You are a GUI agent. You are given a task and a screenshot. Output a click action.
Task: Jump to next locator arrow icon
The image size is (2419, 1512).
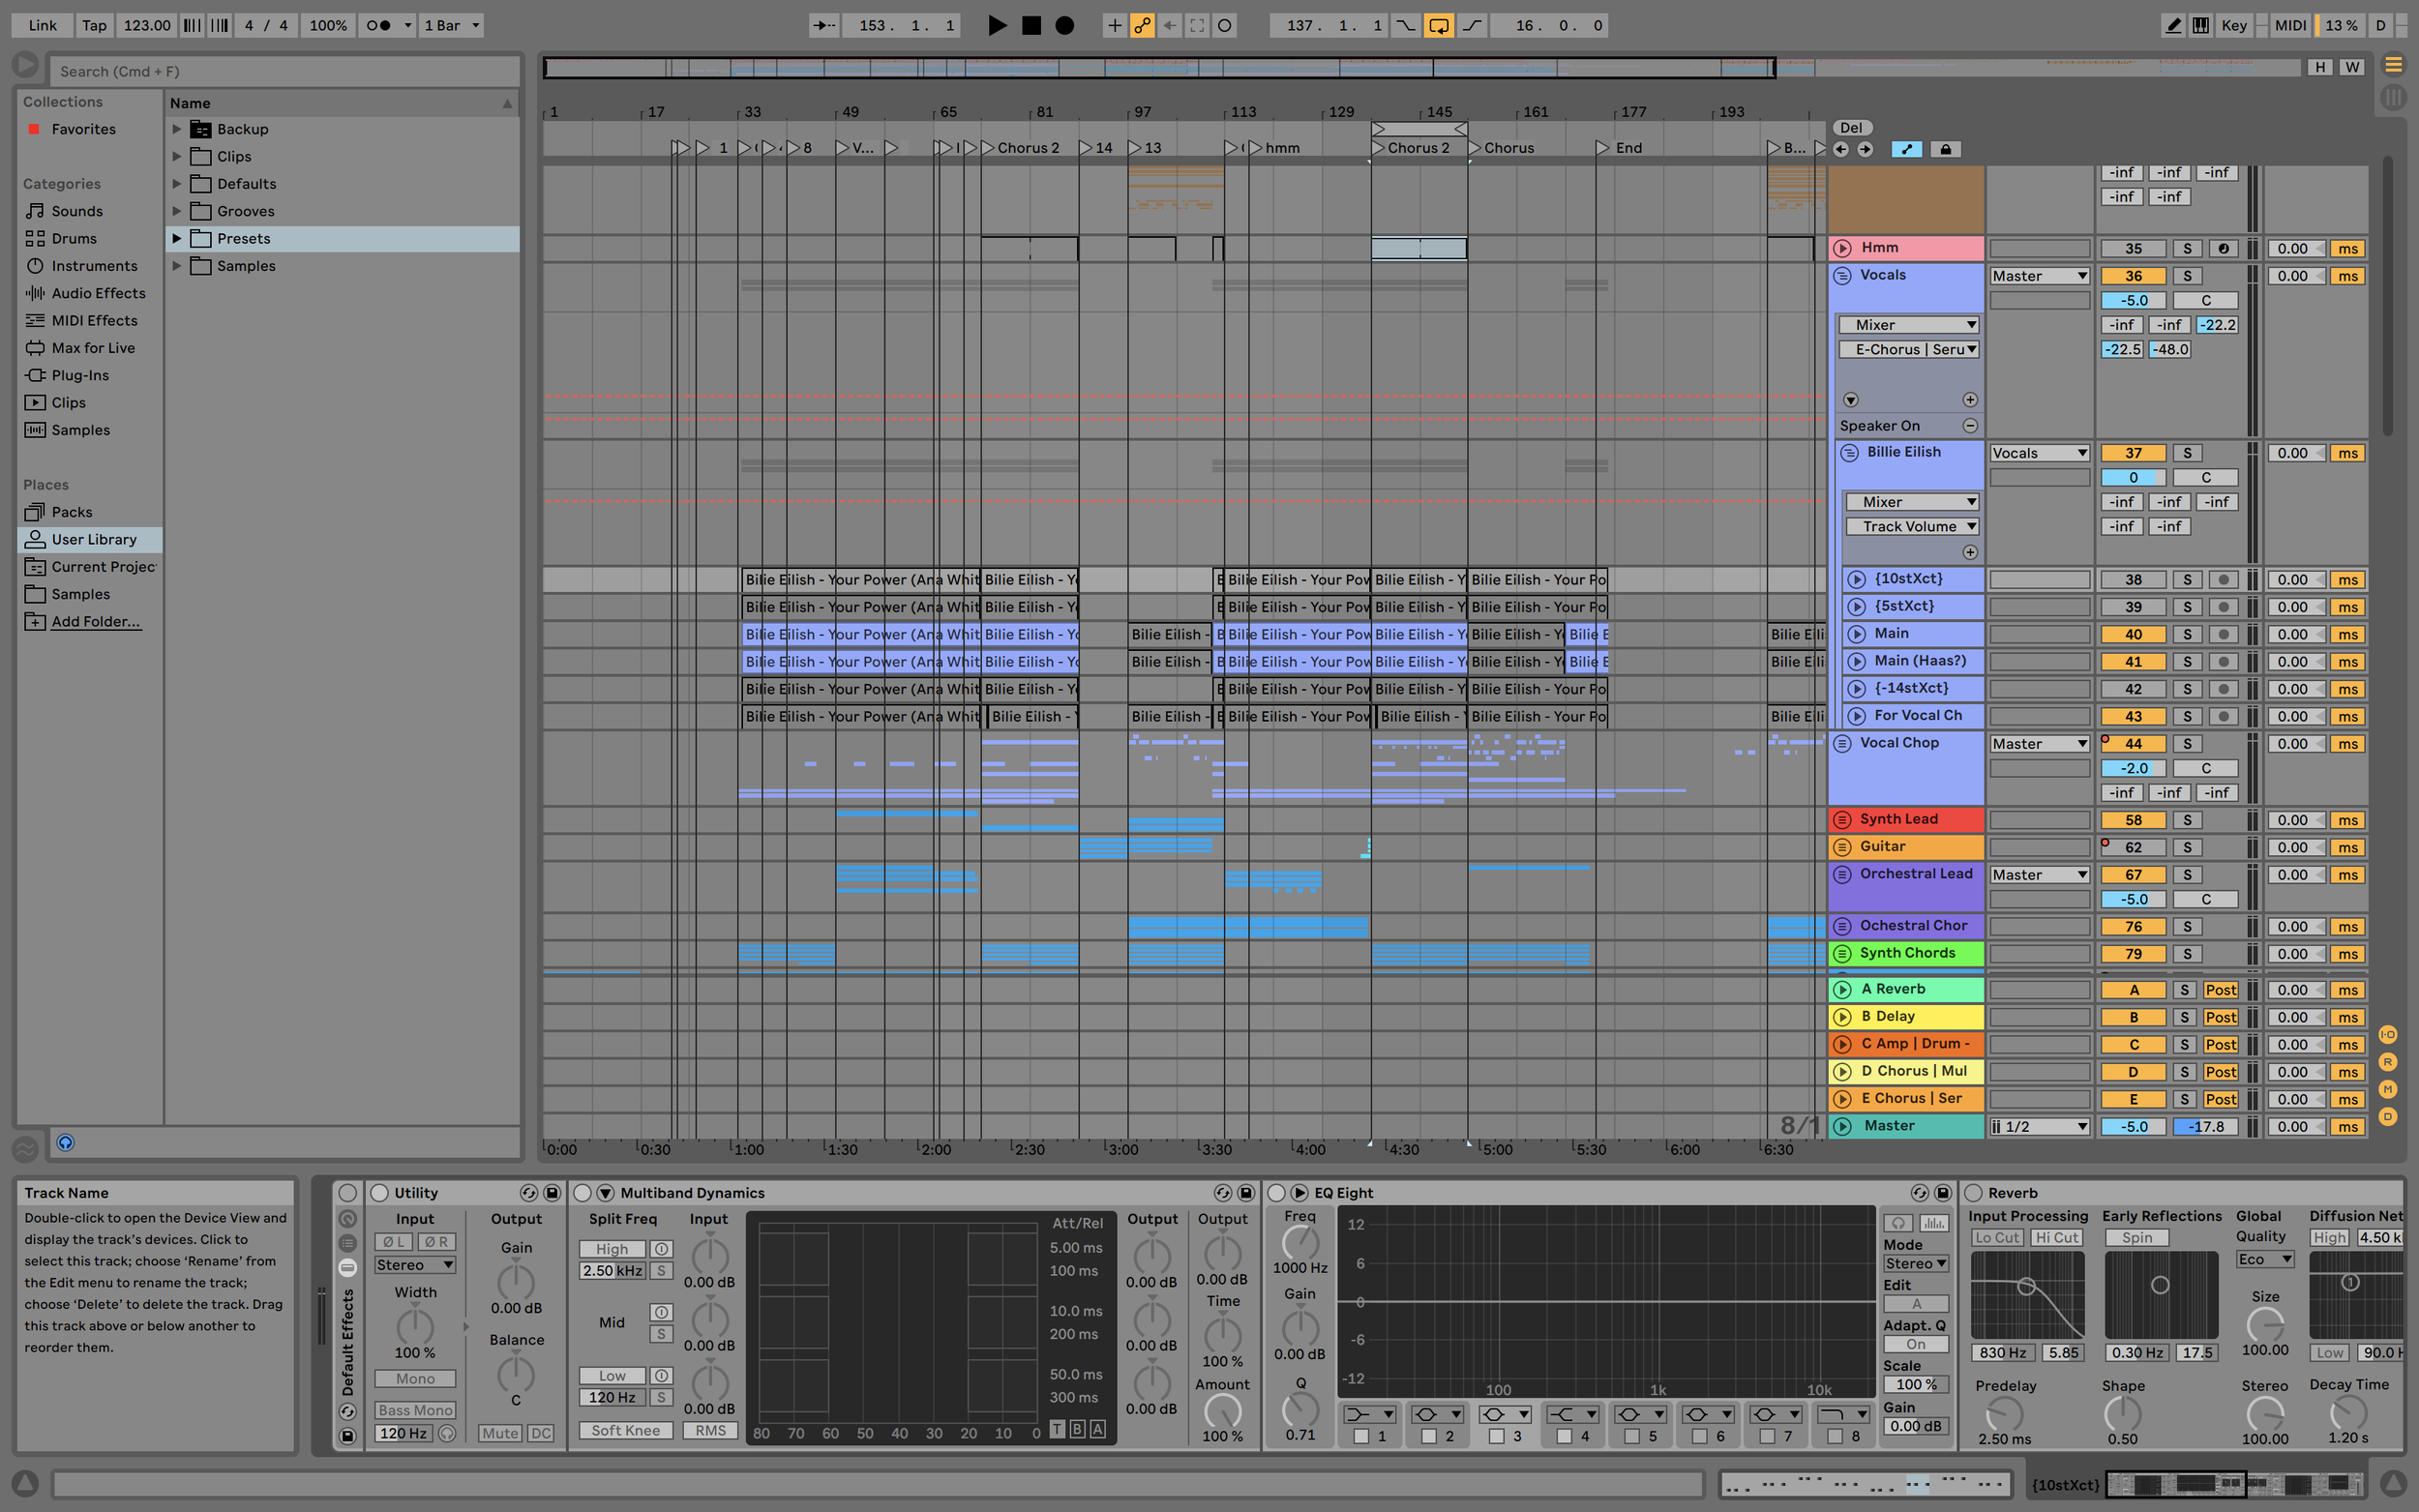(x=1865, y=149)
